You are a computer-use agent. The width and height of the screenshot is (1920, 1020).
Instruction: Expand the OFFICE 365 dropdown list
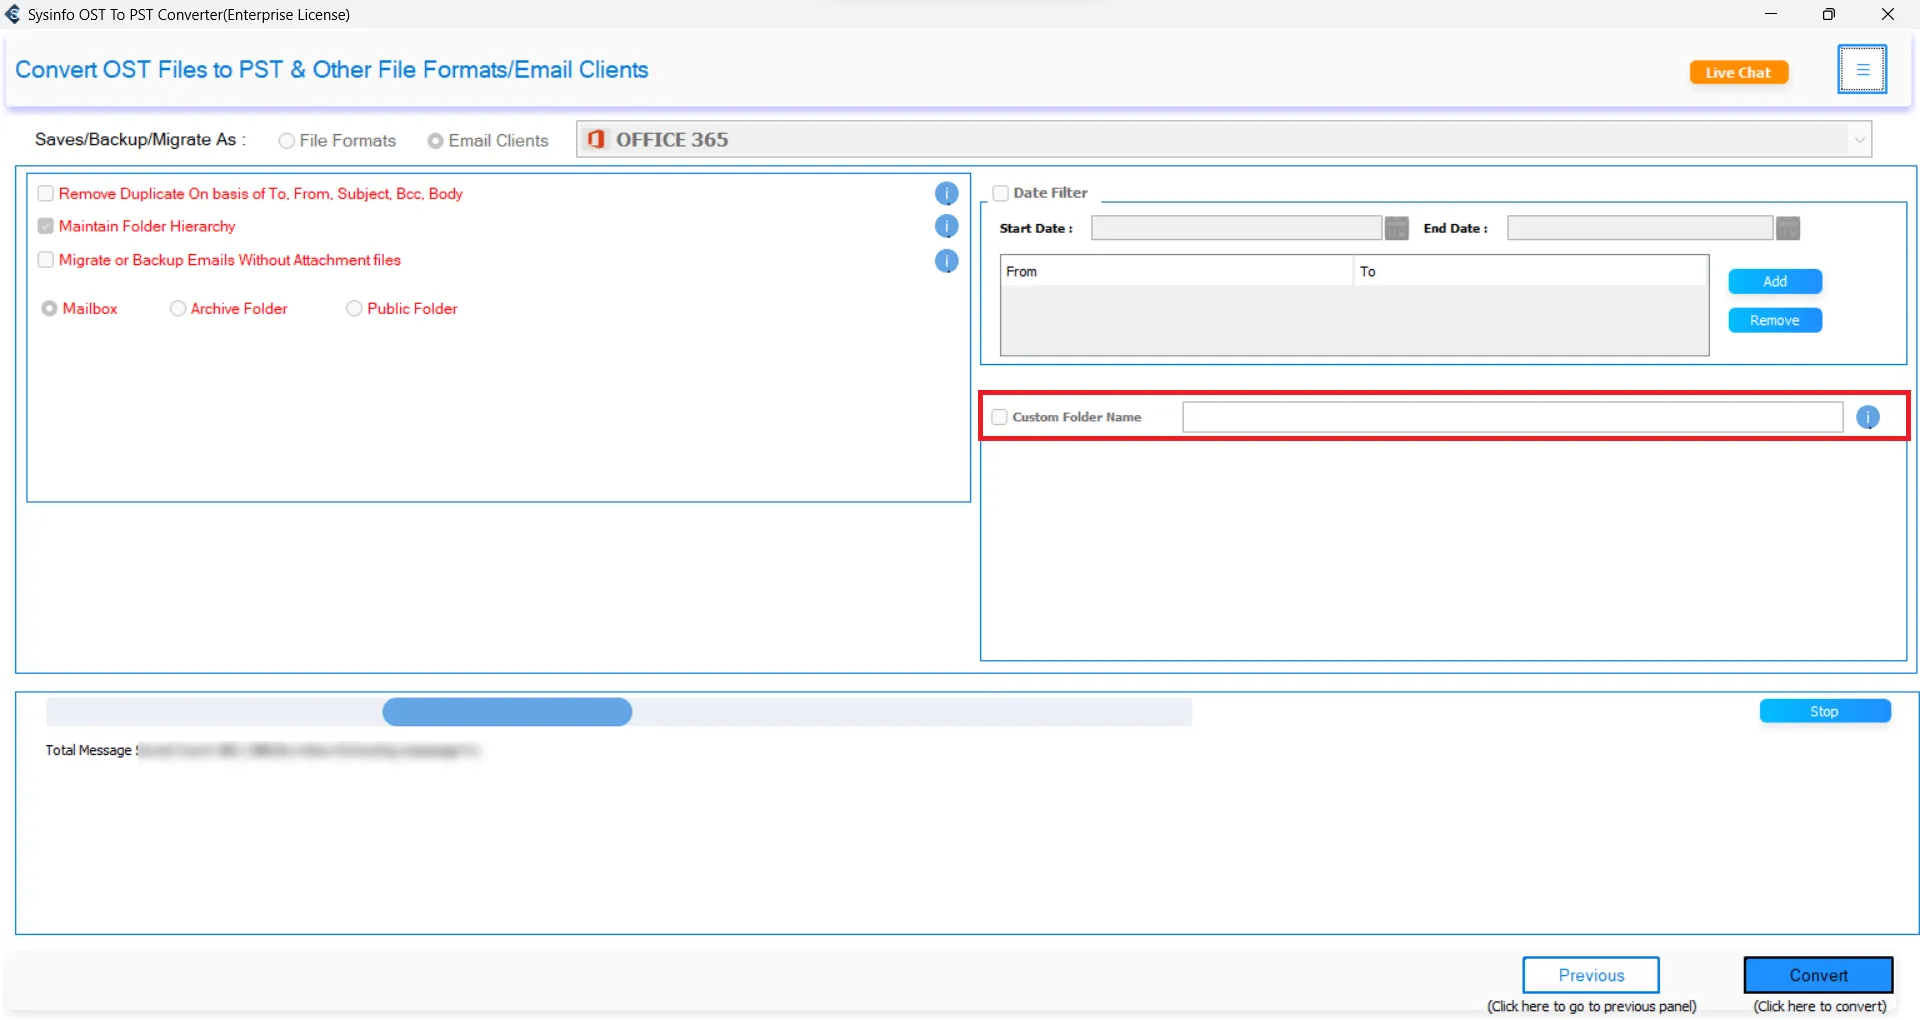(1859, 140)
